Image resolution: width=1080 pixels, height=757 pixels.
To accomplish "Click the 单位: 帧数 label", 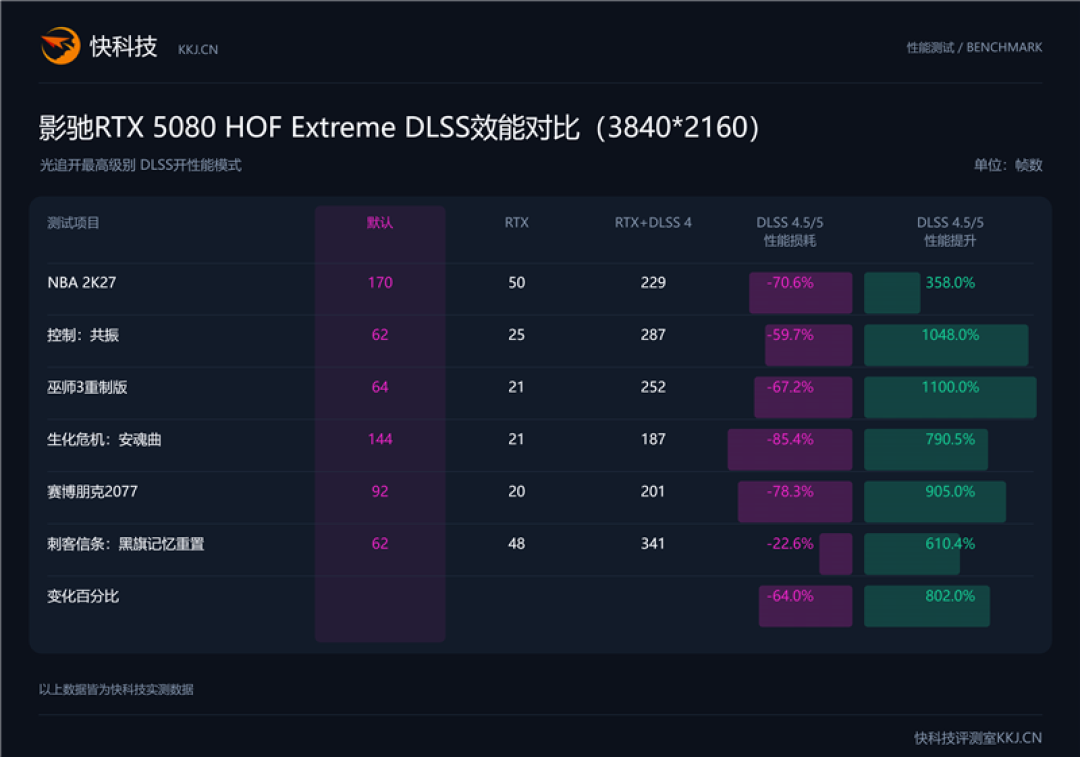I will 1008,165.
